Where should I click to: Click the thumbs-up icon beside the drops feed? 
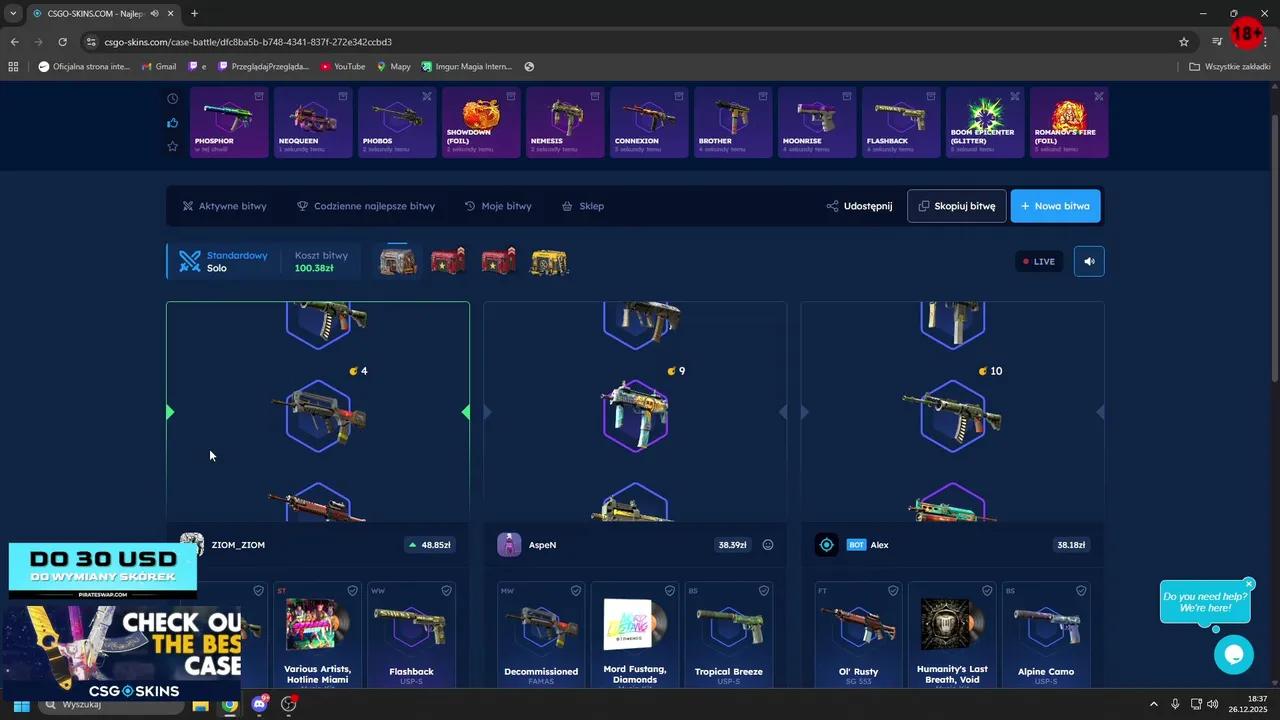pyautogui.click(x=172, y=123)
